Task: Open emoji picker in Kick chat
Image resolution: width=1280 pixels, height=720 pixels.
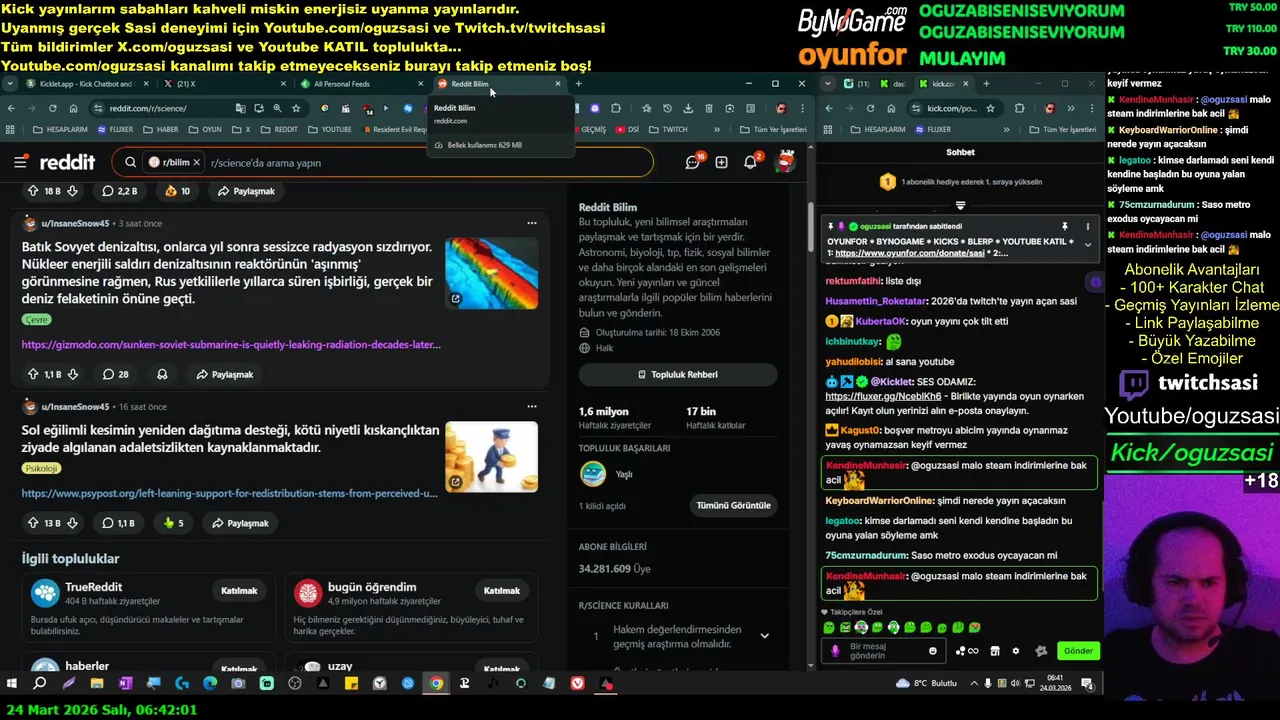Action: tap(933, 651)
